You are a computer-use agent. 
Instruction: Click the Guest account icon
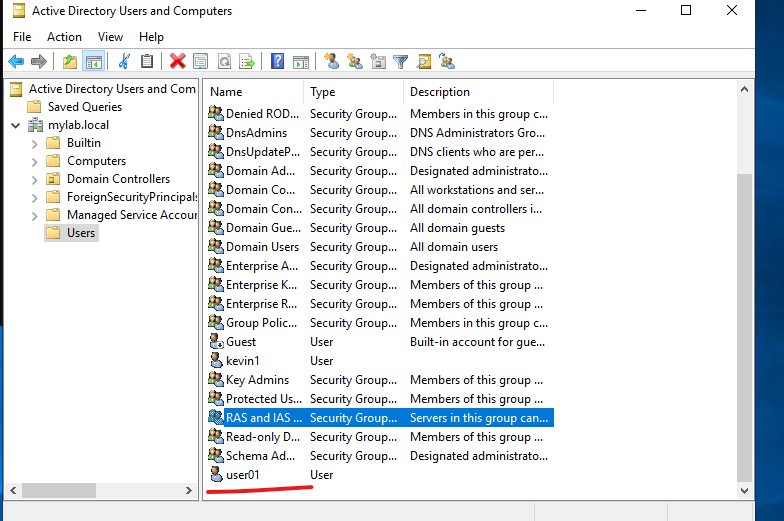tap(216, 342)
